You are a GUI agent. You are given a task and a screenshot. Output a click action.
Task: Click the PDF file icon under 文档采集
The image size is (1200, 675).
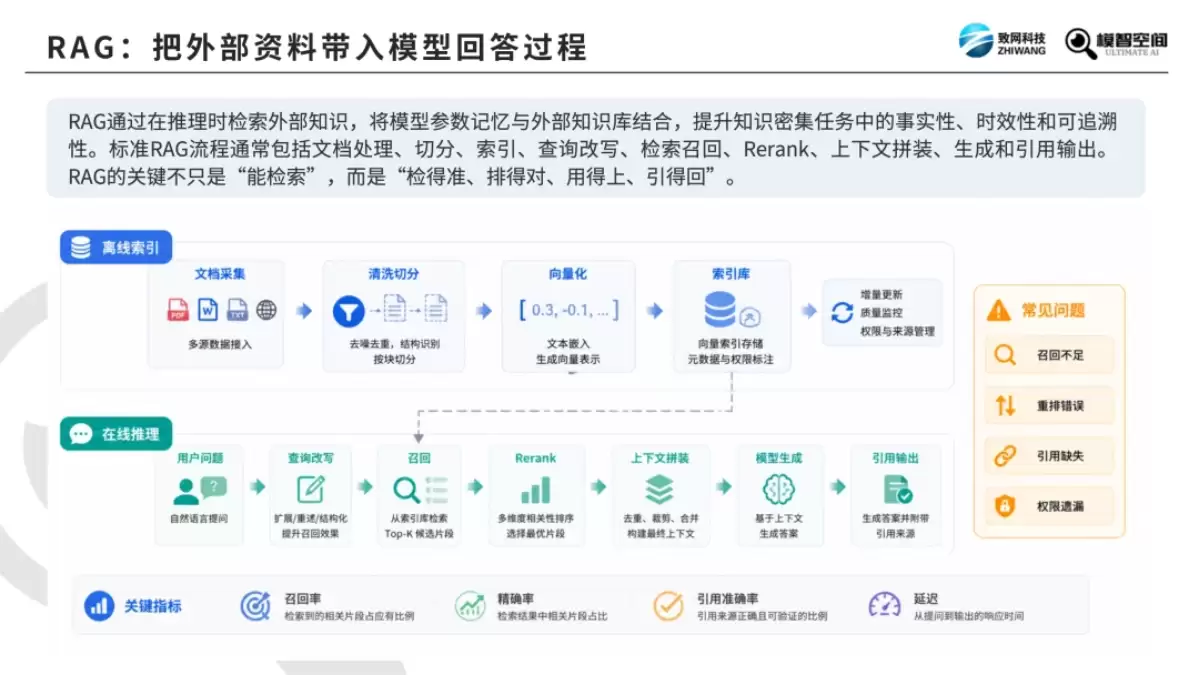pyautogui.click(x=178, y=310)
